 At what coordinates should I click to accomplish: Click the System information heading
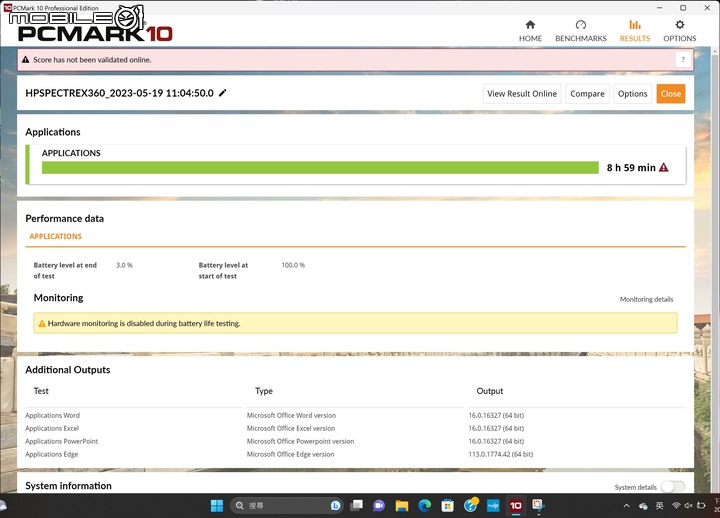pos(68,486)
